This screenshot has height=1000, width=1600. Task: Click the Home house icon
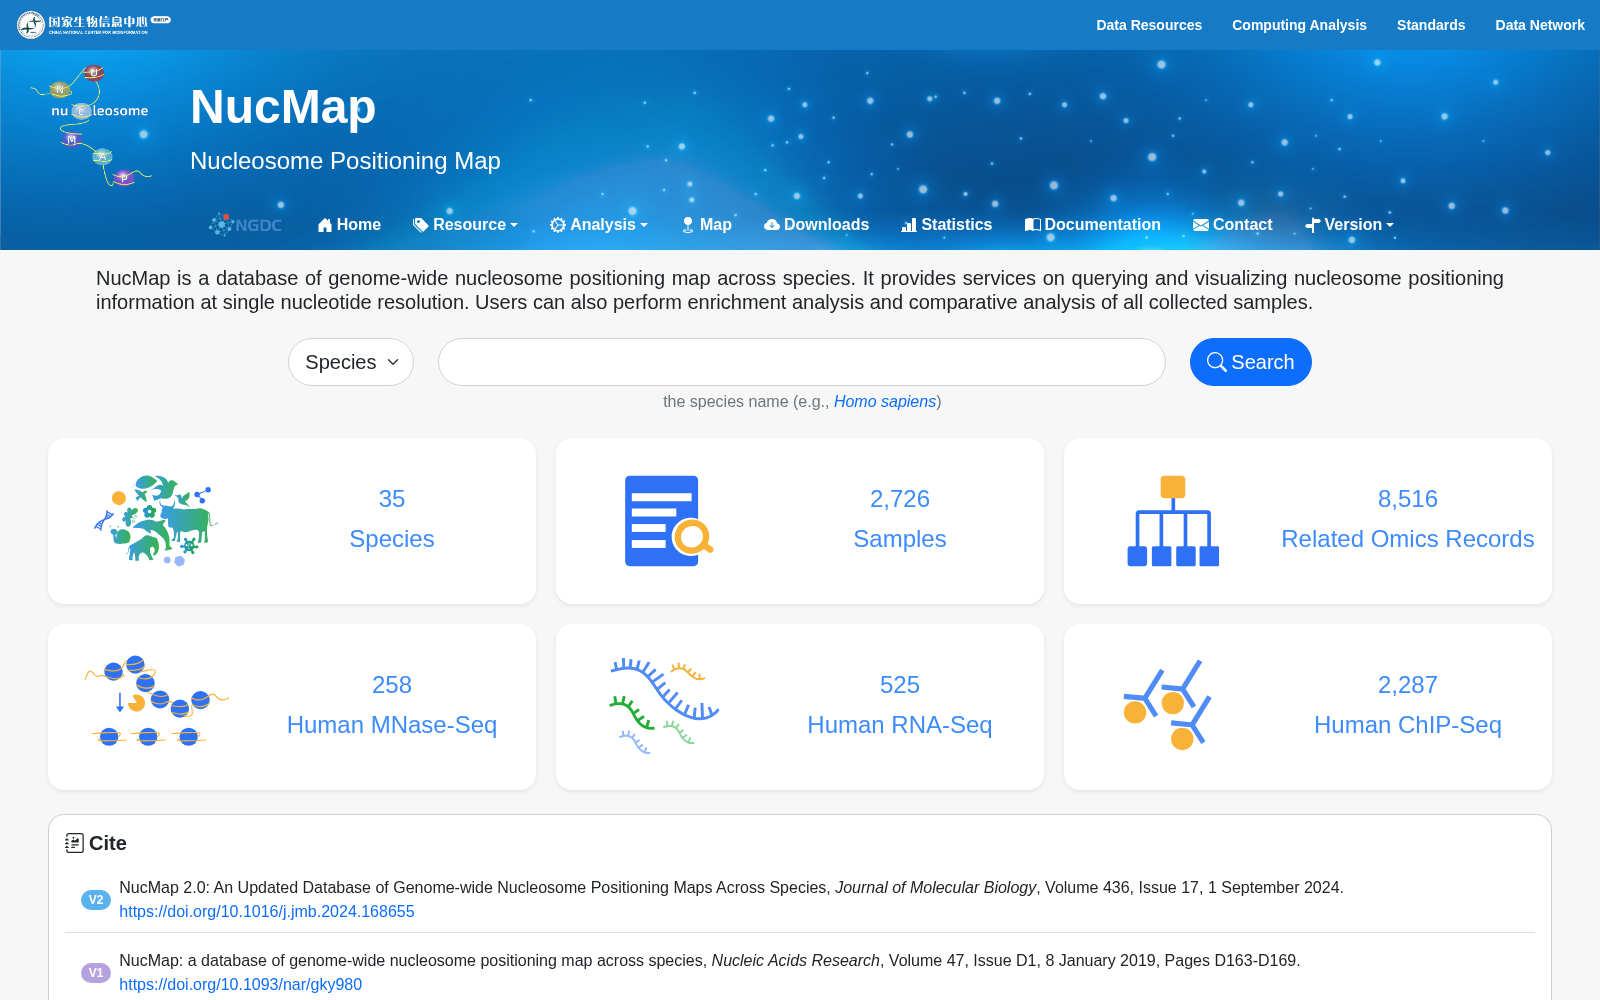[325, 225]
